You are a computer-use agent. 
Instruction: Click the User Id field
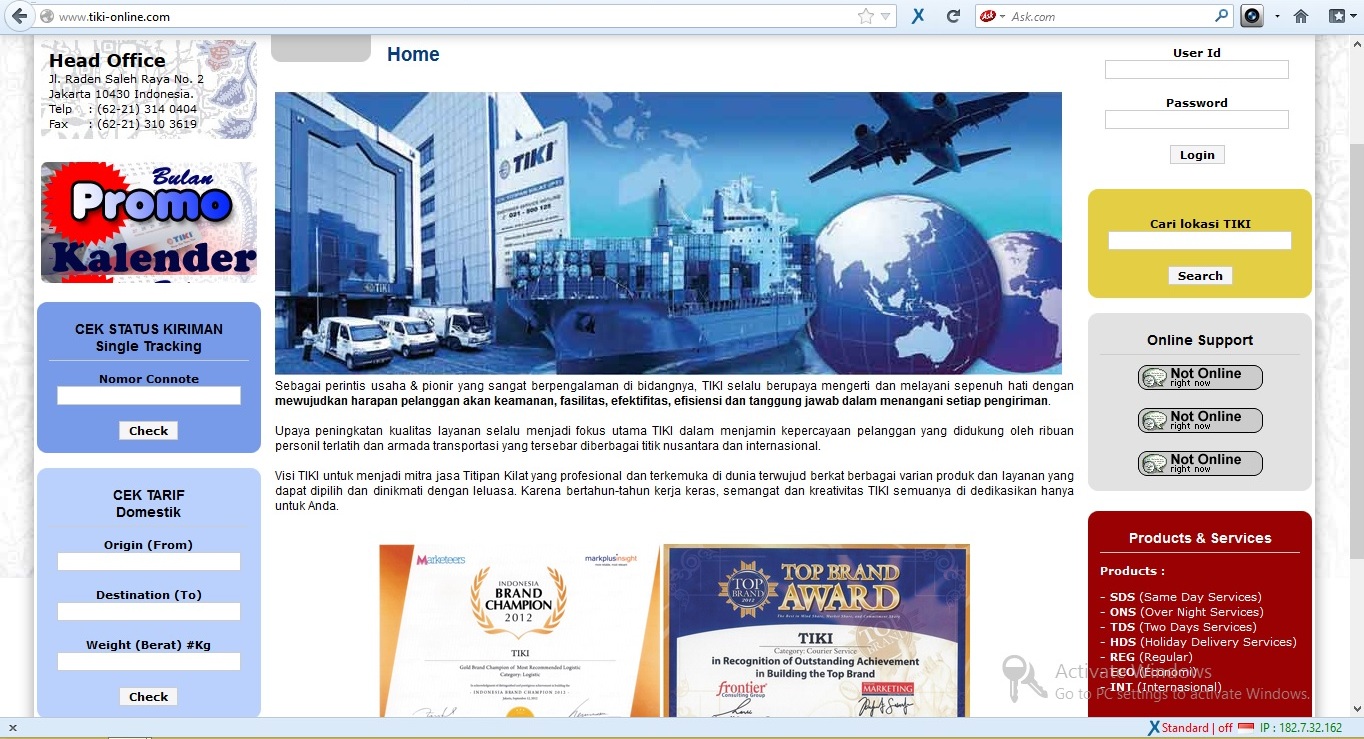tap(1197, 70)
